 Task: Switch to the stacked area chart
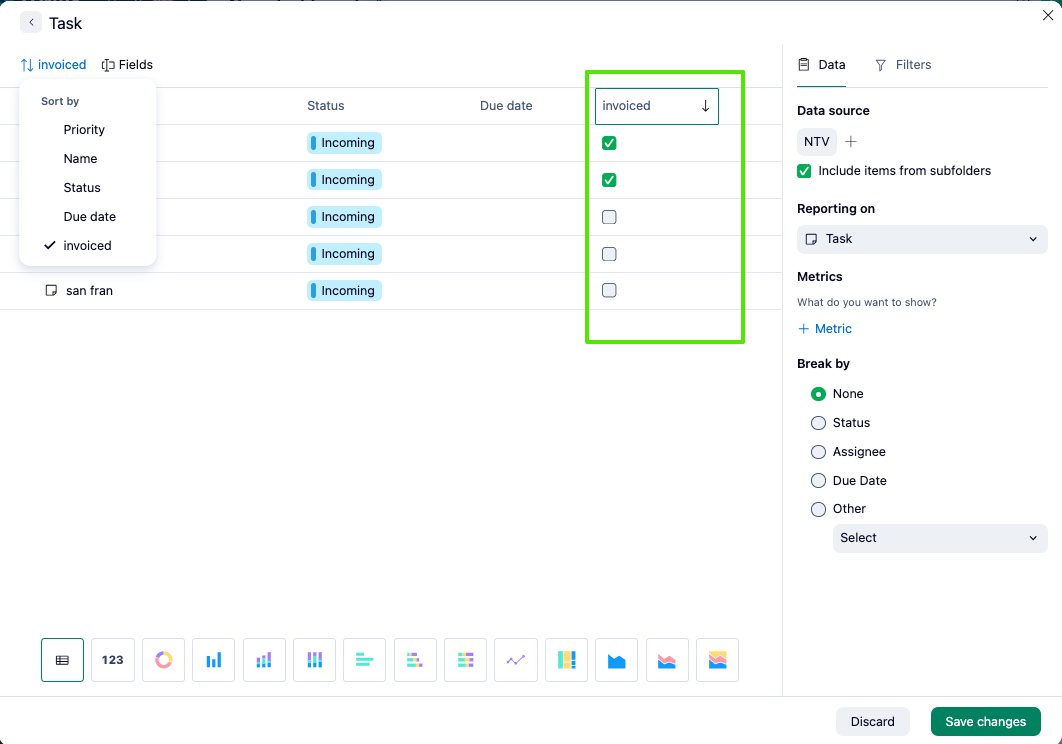point(717,660)
